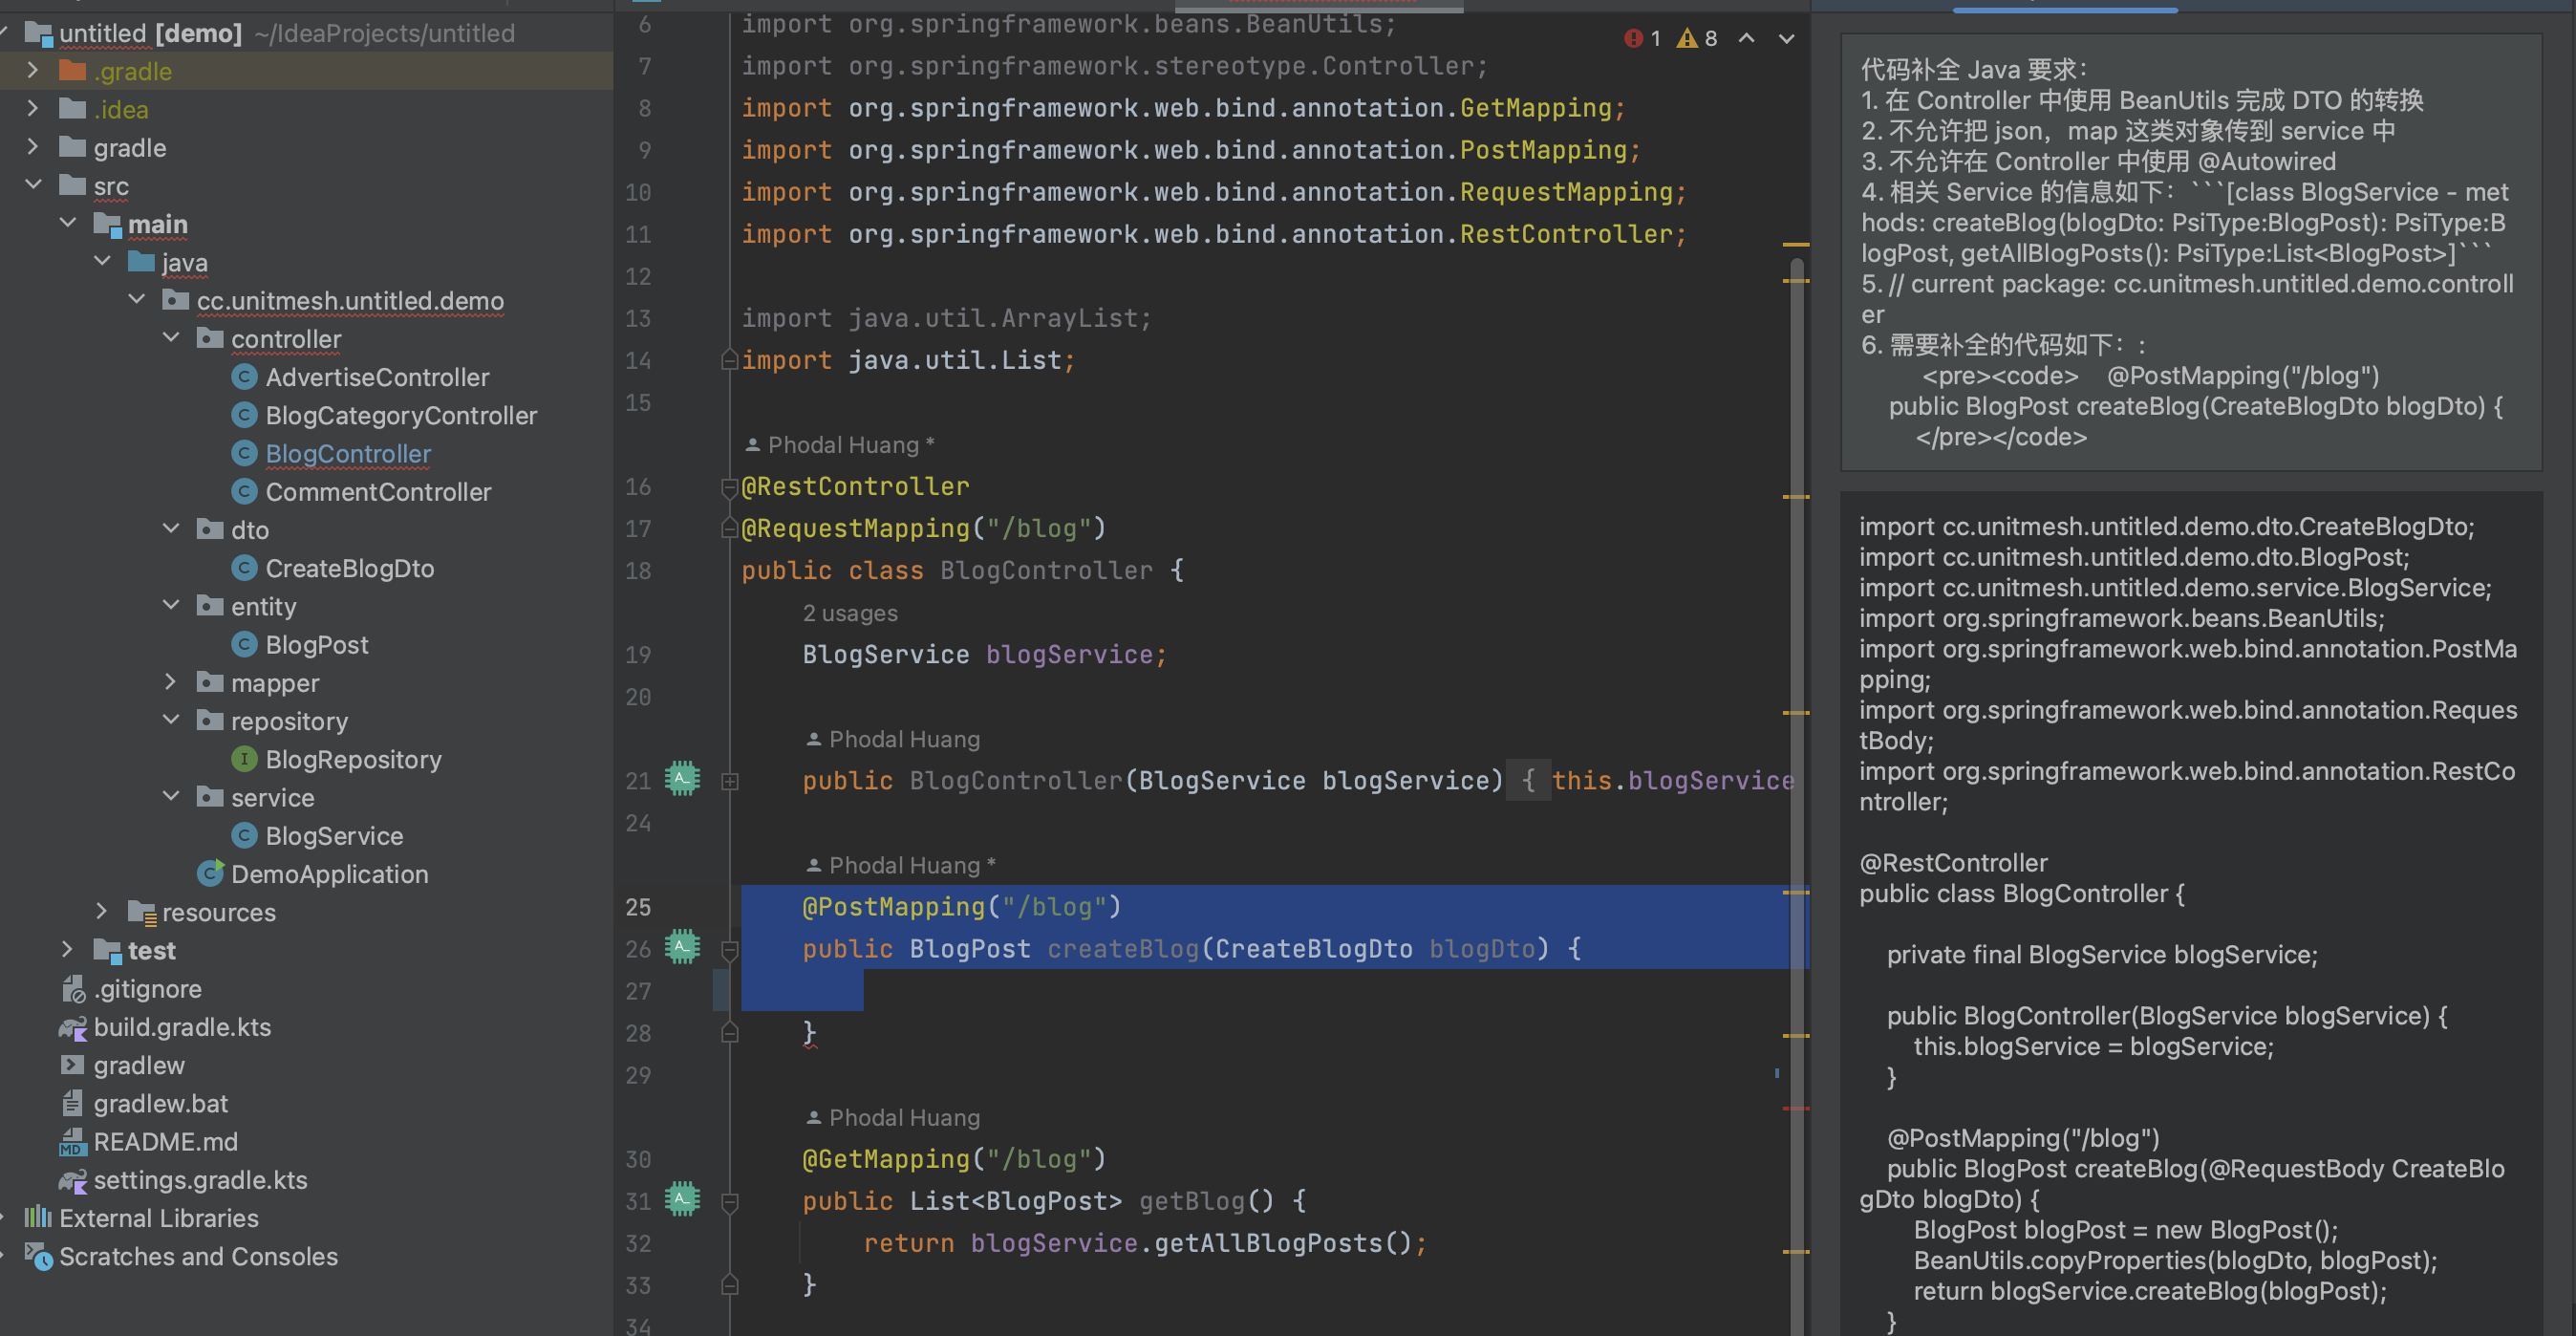Select untitled [demo] project root

(150, 33)
